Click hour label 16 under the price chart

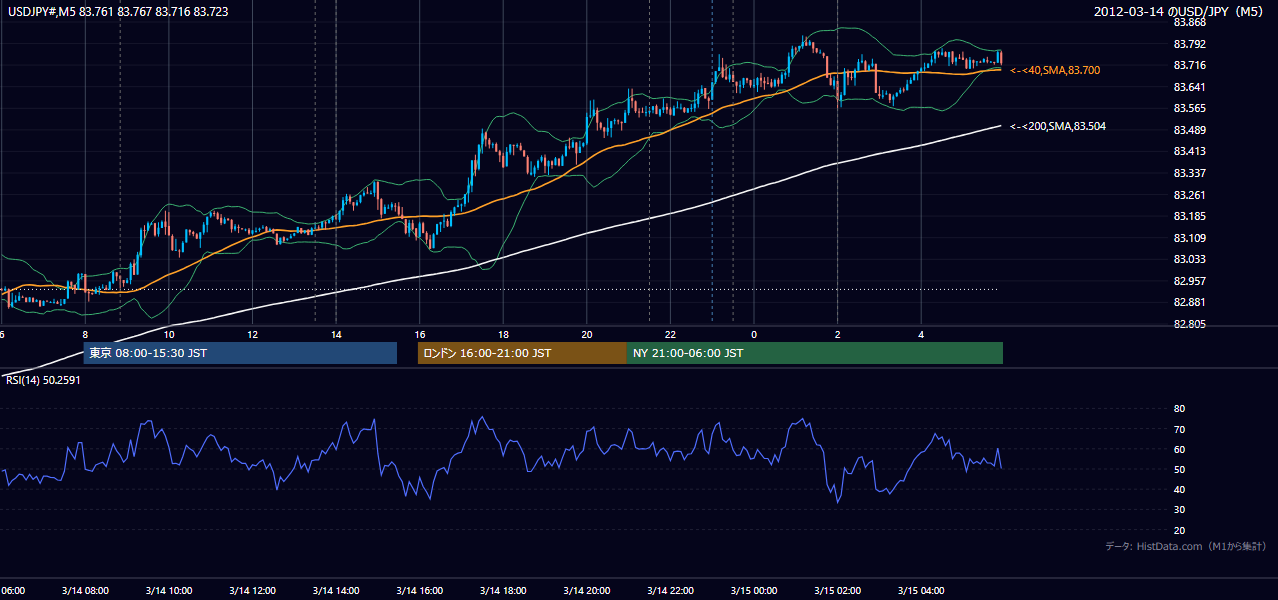point(420,334)
